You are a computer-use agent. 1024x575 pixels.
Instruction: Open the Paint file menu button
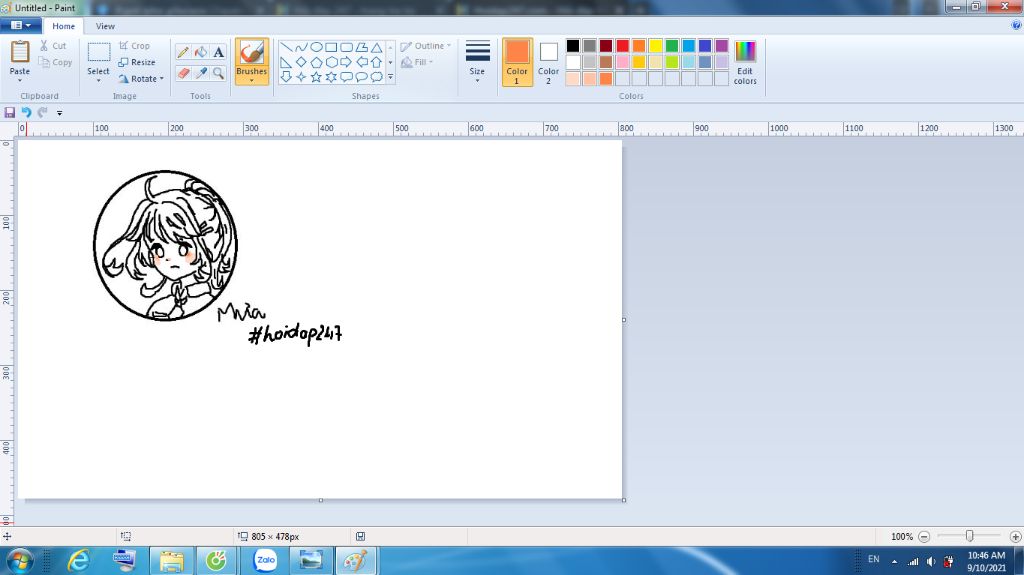(21, 25)
